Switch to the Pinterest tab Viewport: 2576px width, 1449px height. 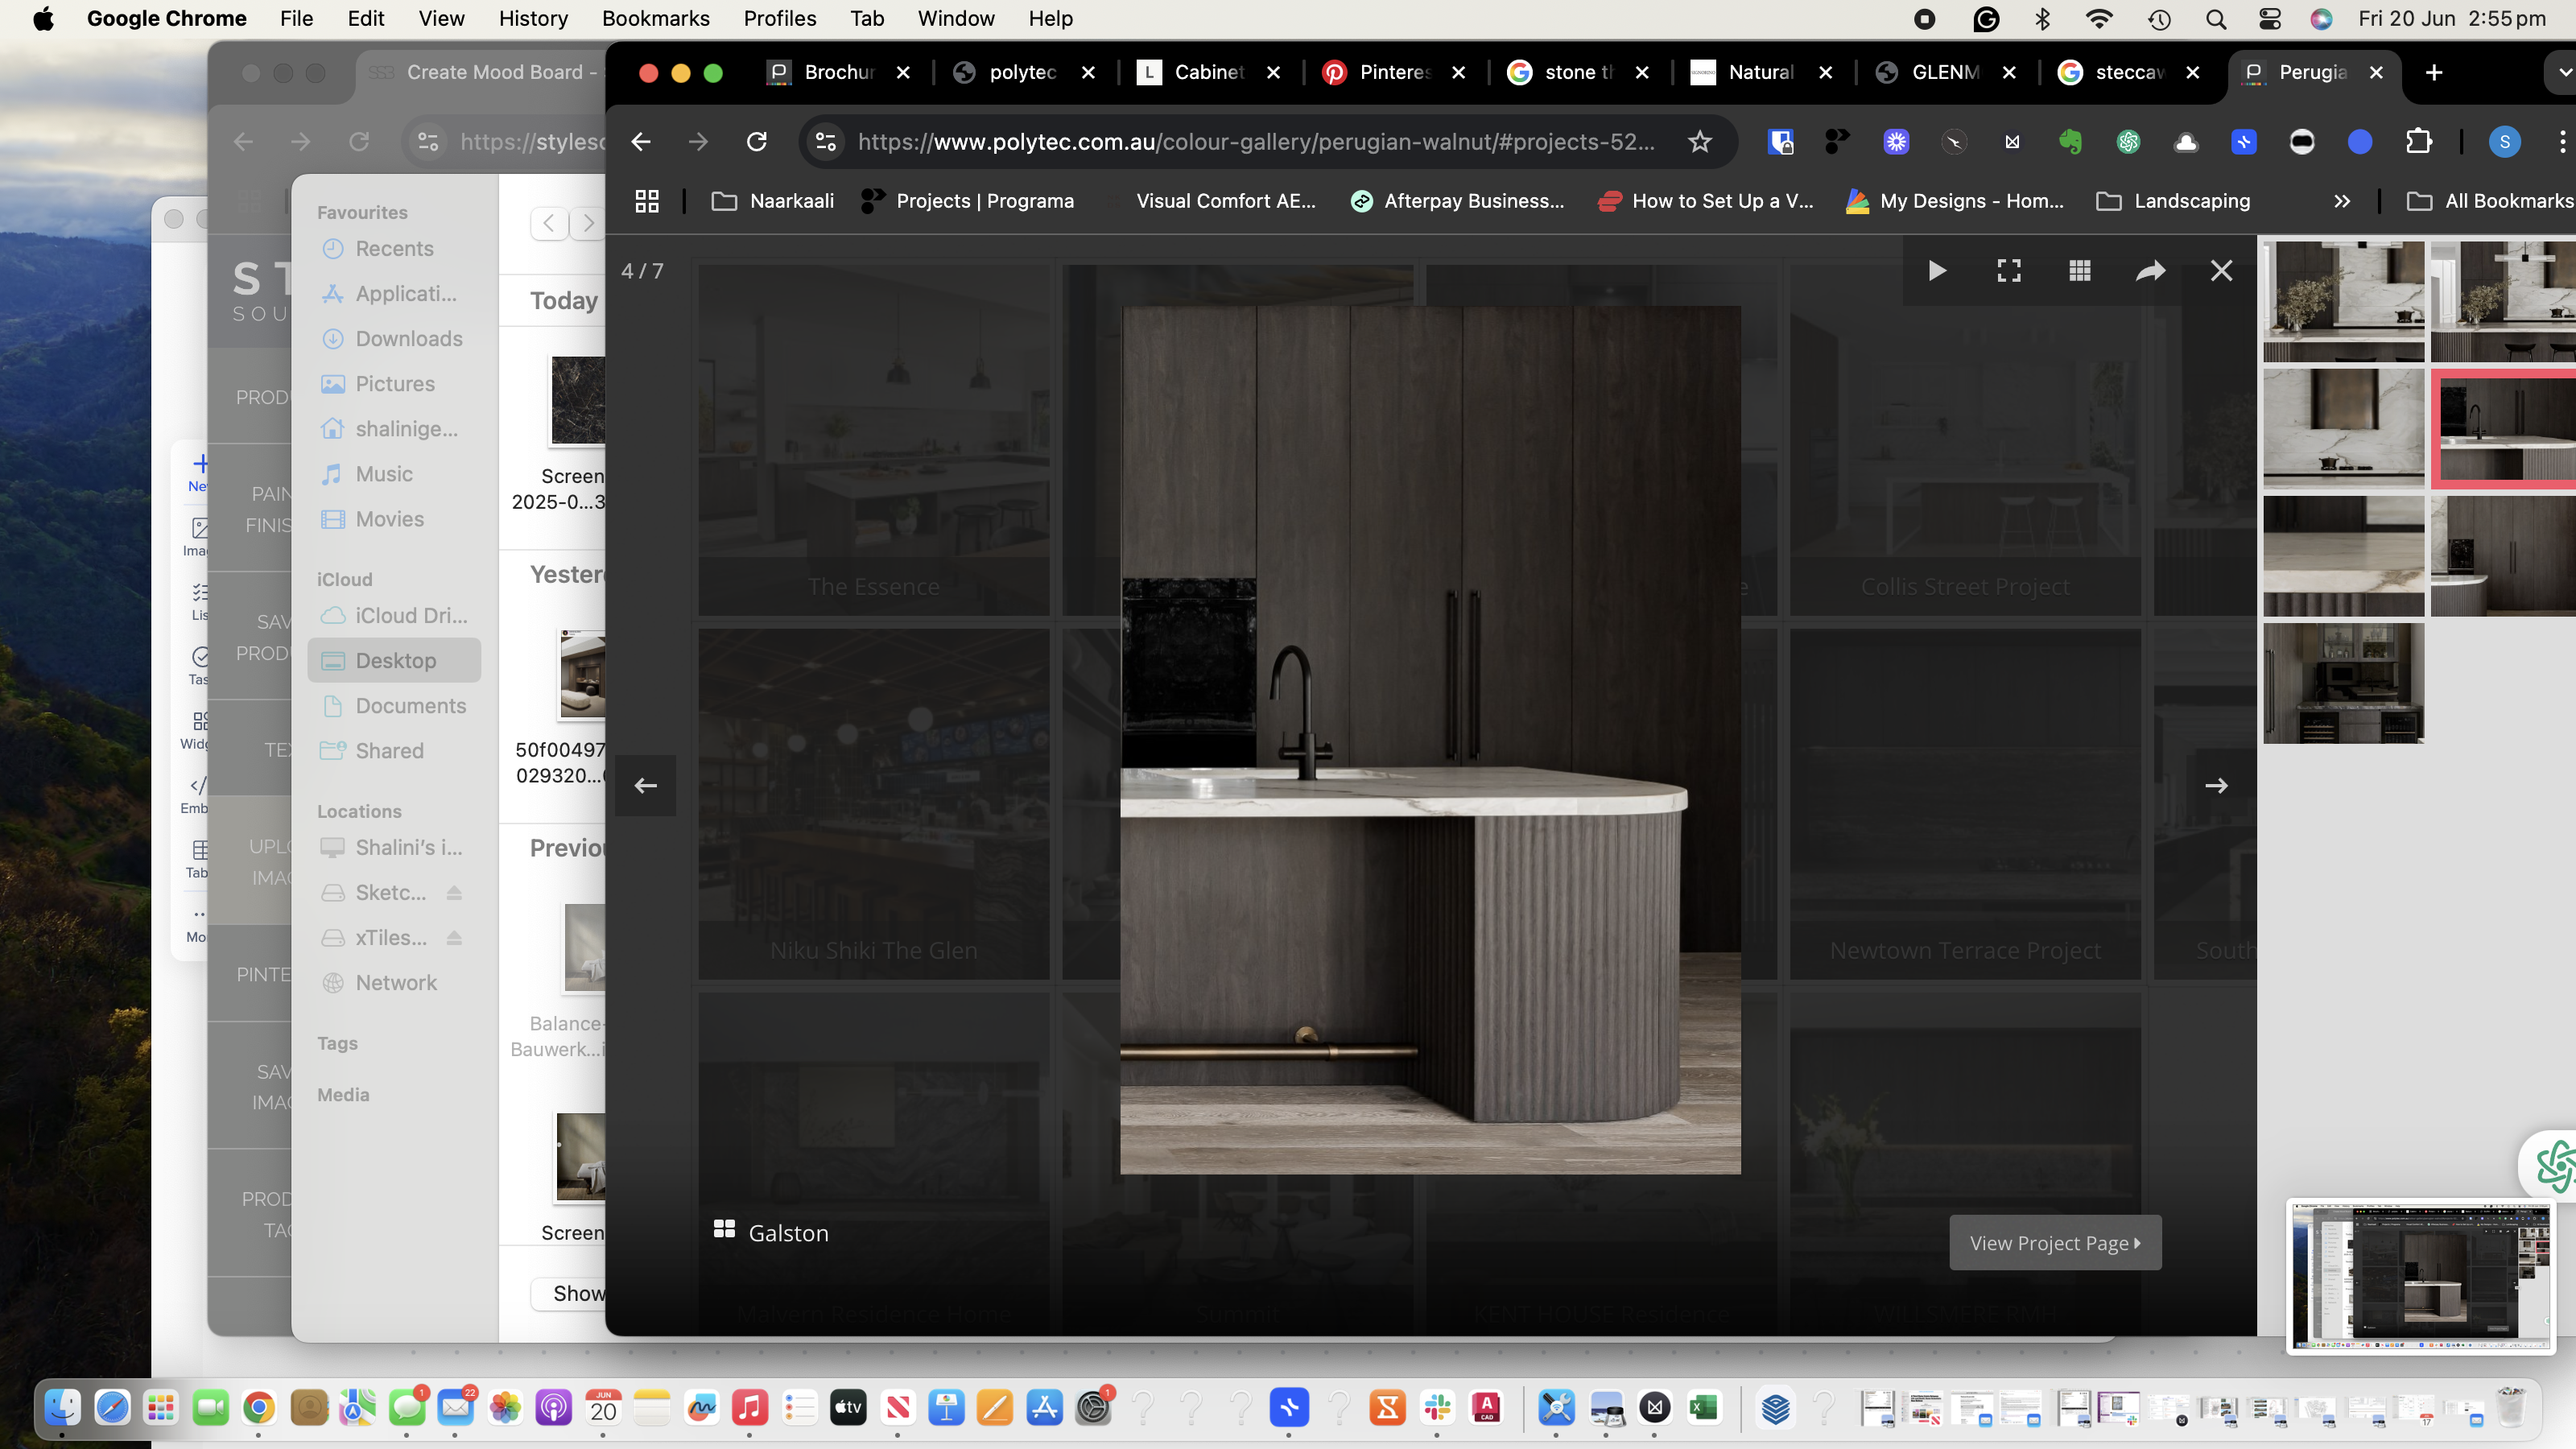point(1379,72)
